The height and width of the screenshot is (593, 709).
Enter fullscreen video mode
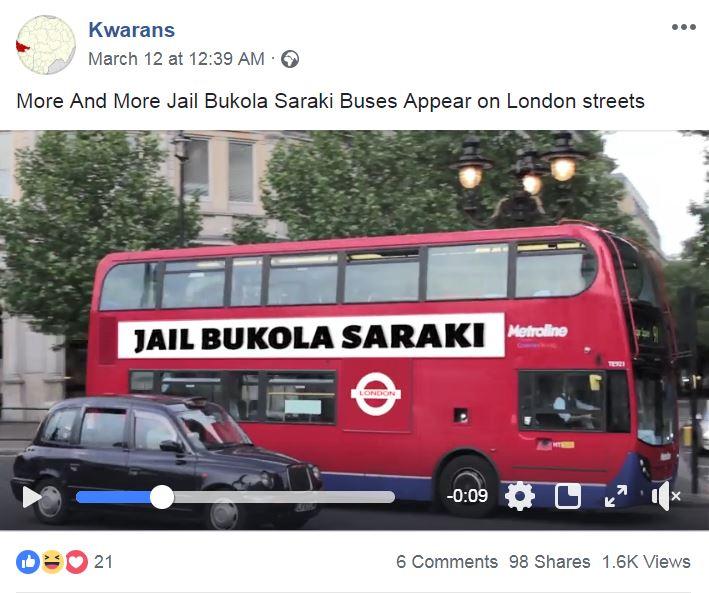coord(616,496)
